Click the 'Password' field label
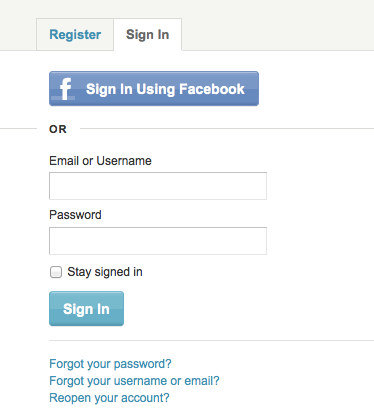 point(75,215)
